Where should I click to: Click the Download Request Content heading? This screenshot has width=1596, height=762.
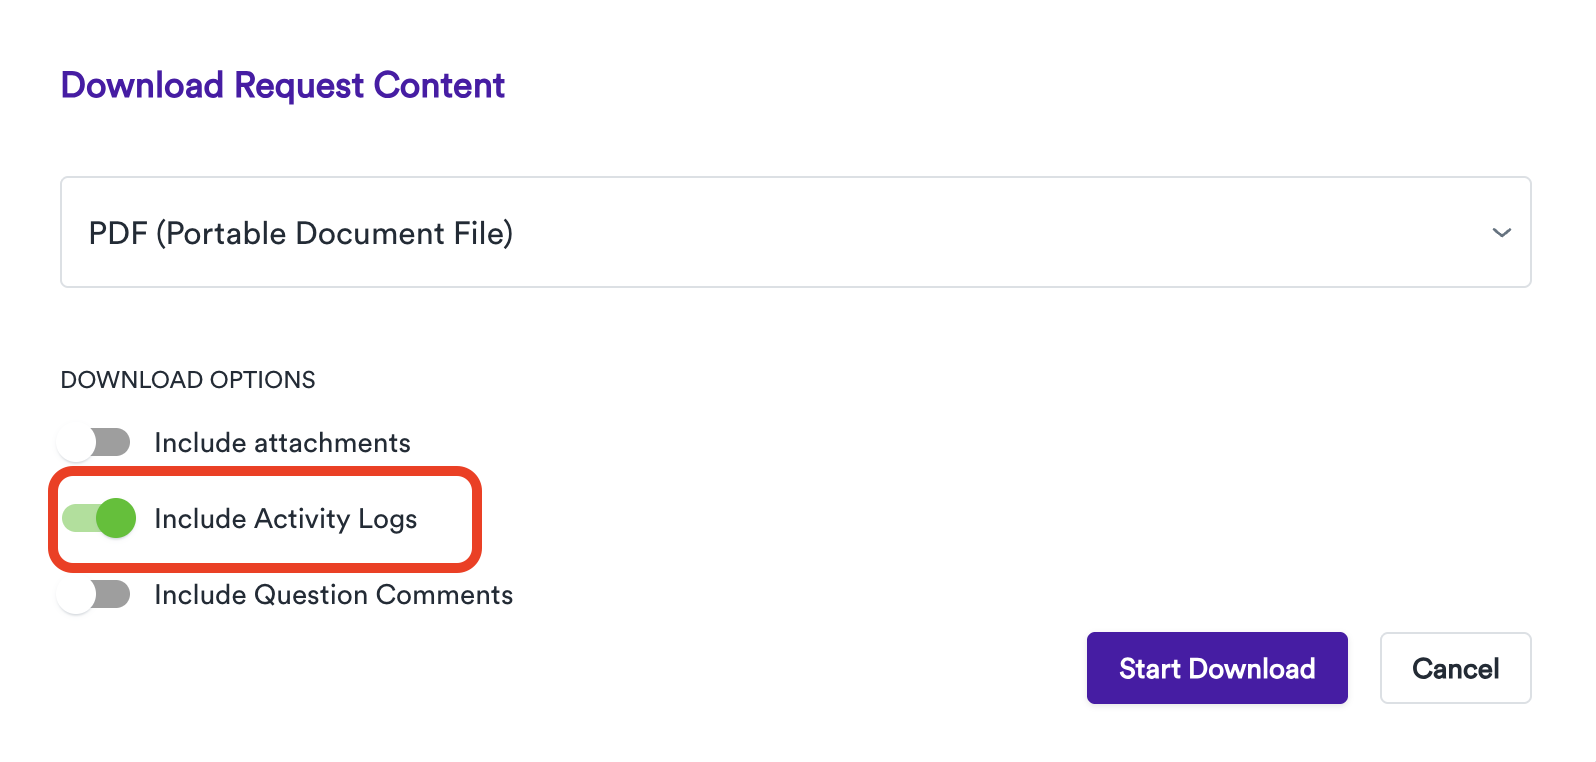click(283, 85)
